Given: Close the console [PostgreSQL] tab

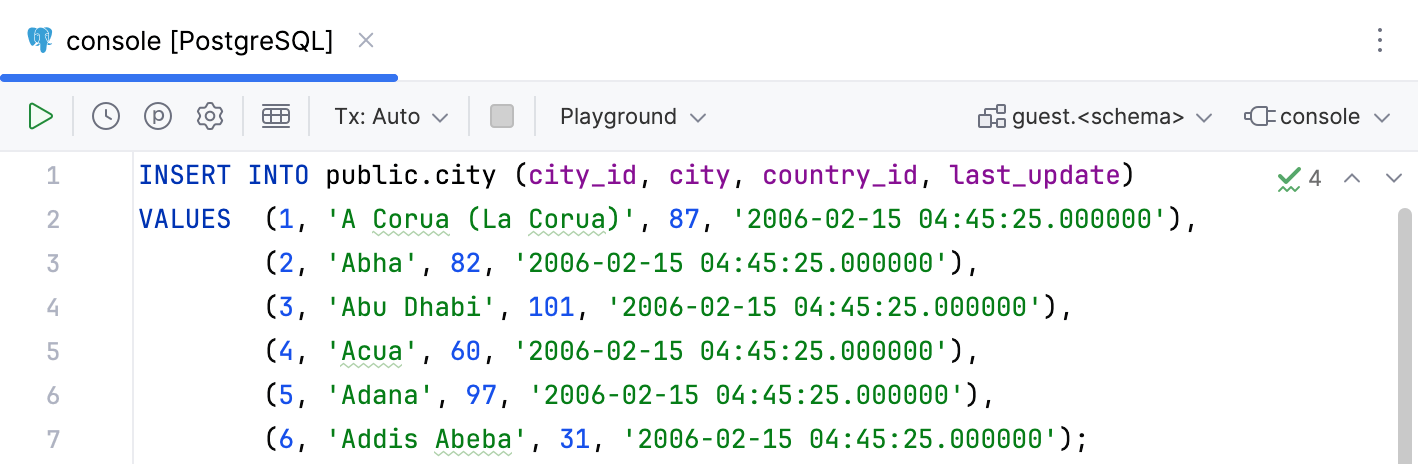Looking at the screenshot, I should (x=366, y=40).
